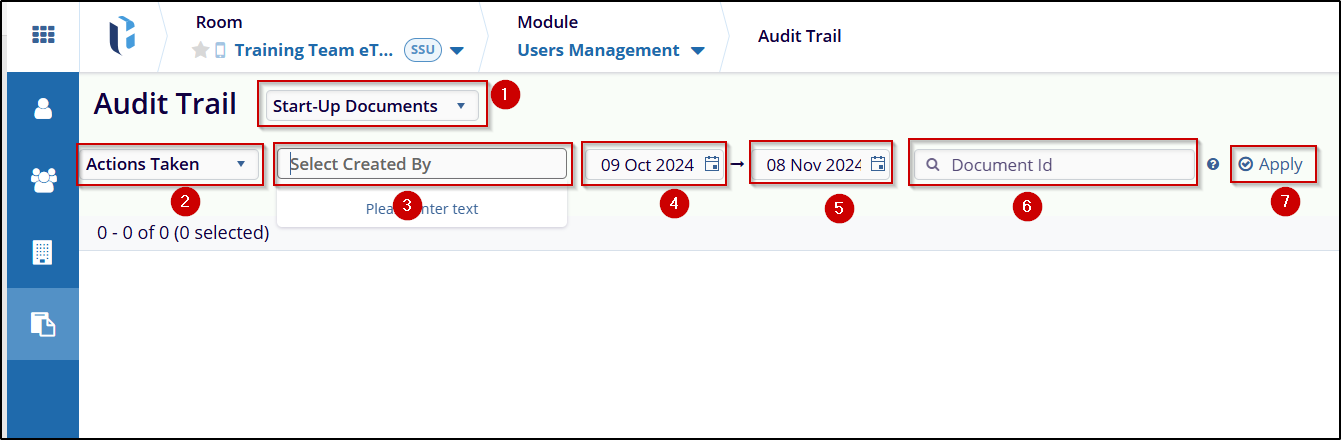Focus the Document Id search field

1055,164
